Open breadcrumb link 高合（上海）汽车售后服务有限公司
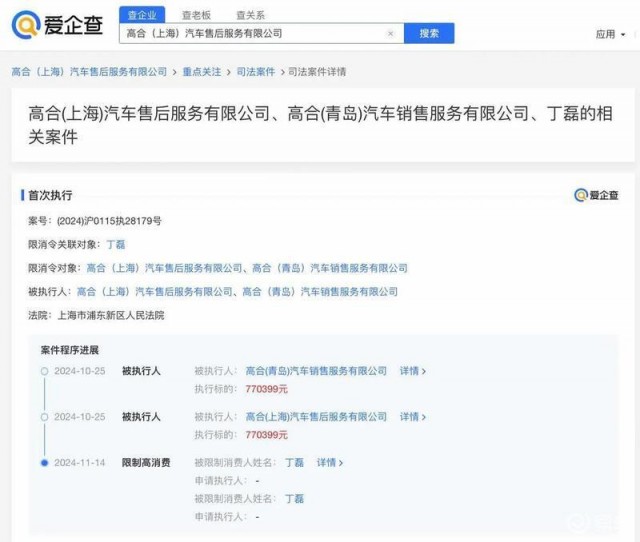The image size is (640, 542). pyautogui.click(x=89, y=72)
